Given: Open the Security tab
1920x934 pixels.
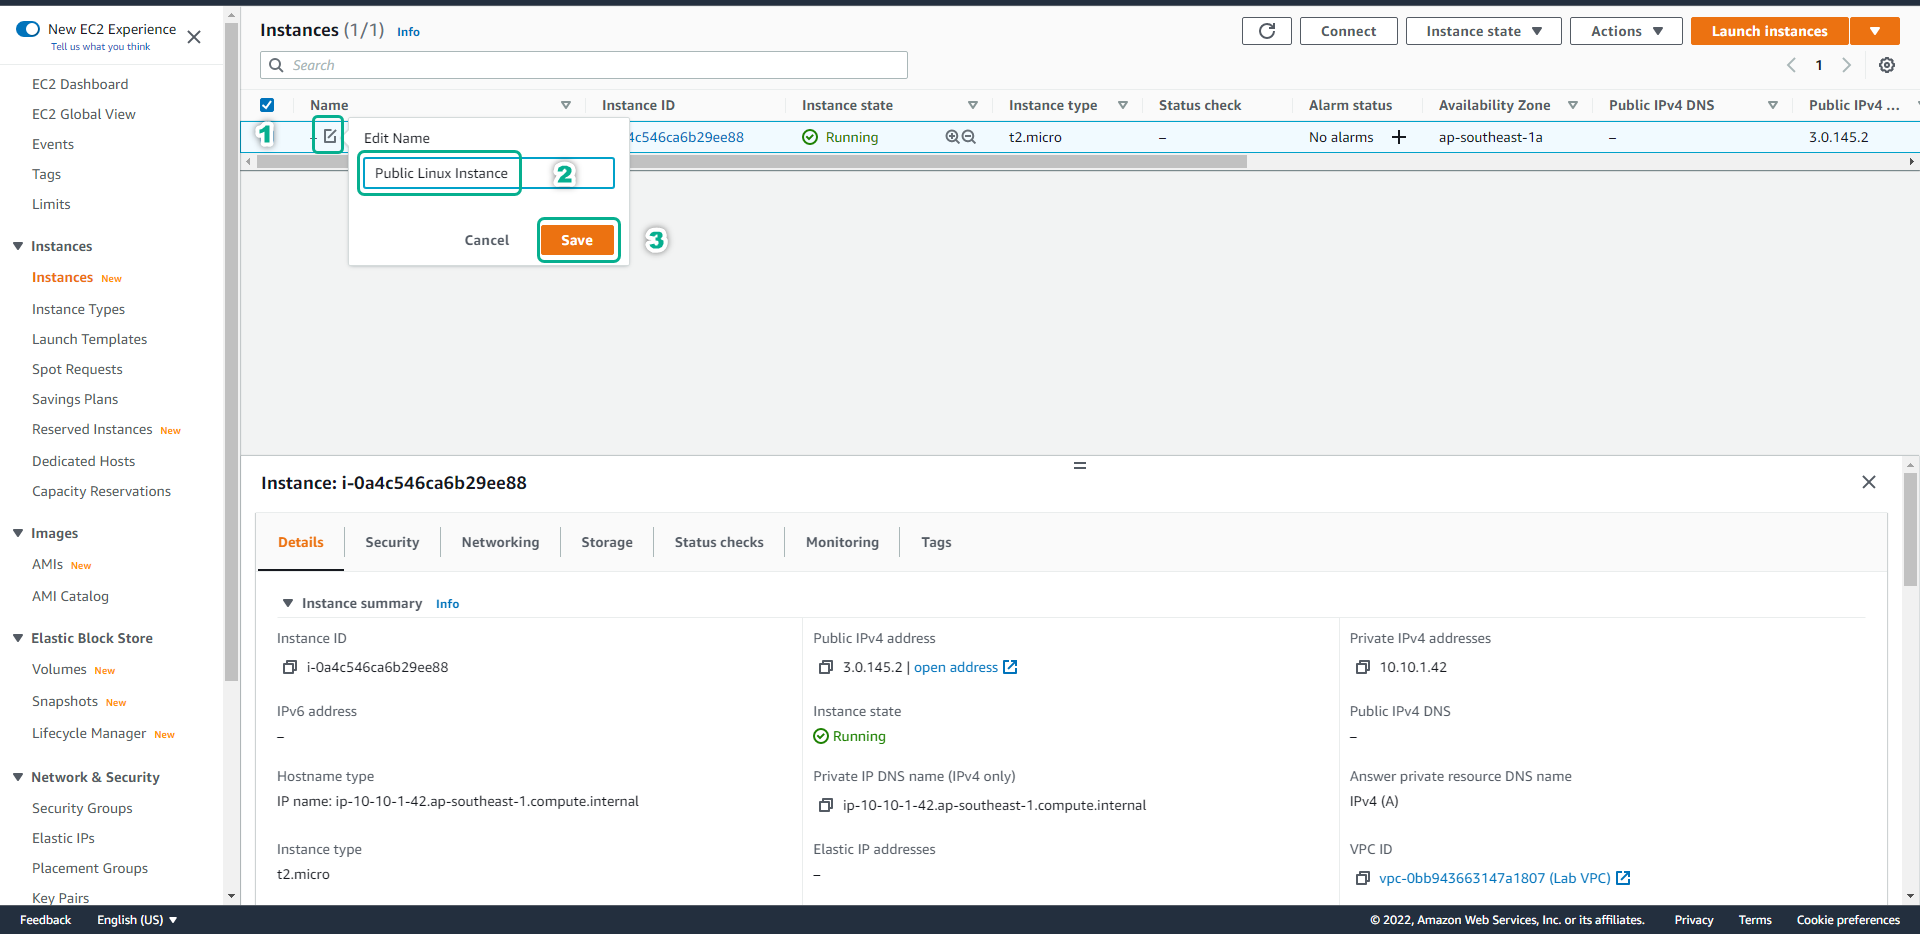Looking at the screenshot, I should coord(392,542).
